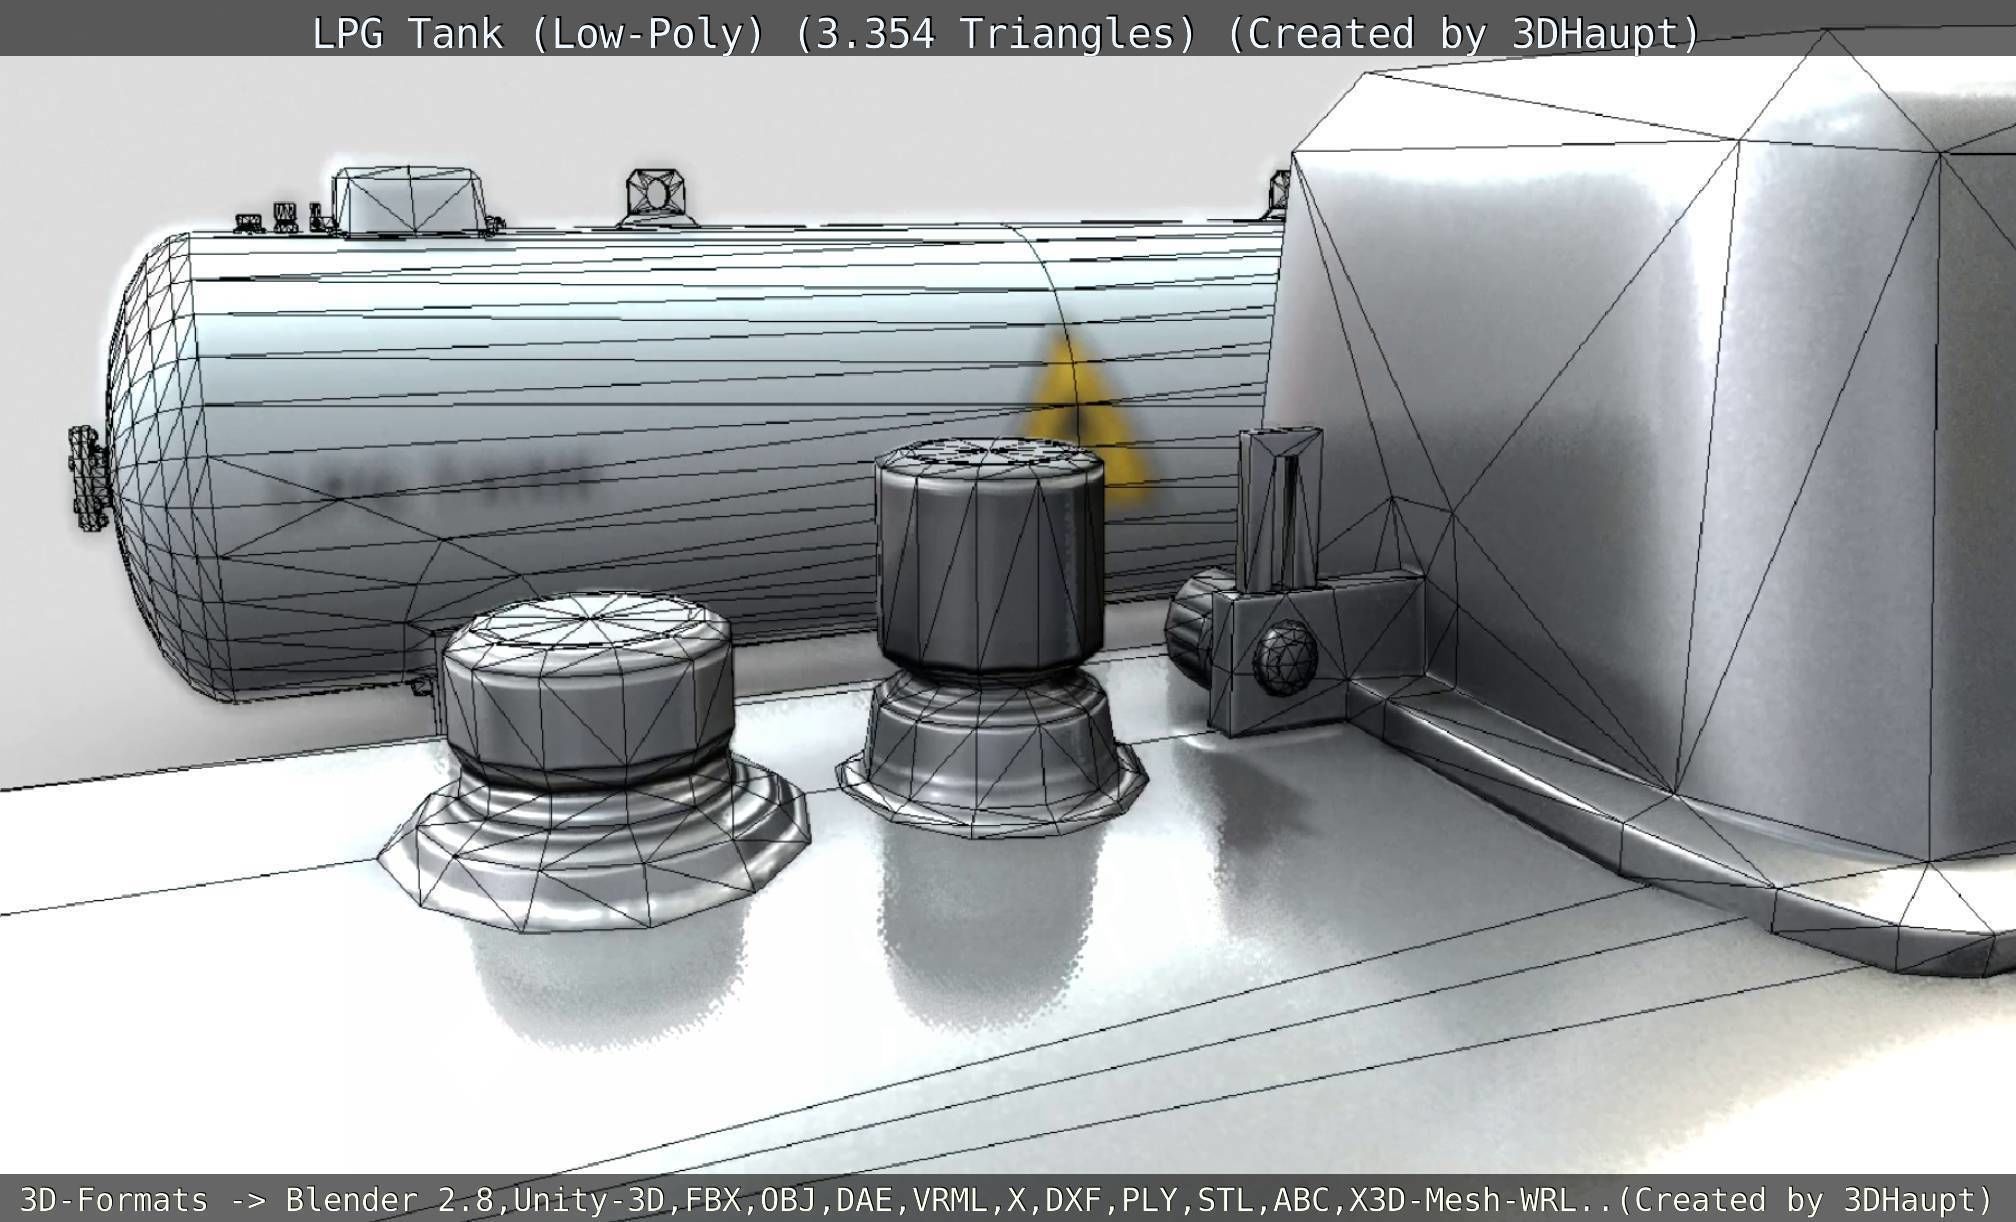Click the bottom caption '3D-Formats -> Blender 2.8,Unity-3D,FBX,OBJ…'
Viewport: 2016px width, 1222px height.
[1007, 1199]
